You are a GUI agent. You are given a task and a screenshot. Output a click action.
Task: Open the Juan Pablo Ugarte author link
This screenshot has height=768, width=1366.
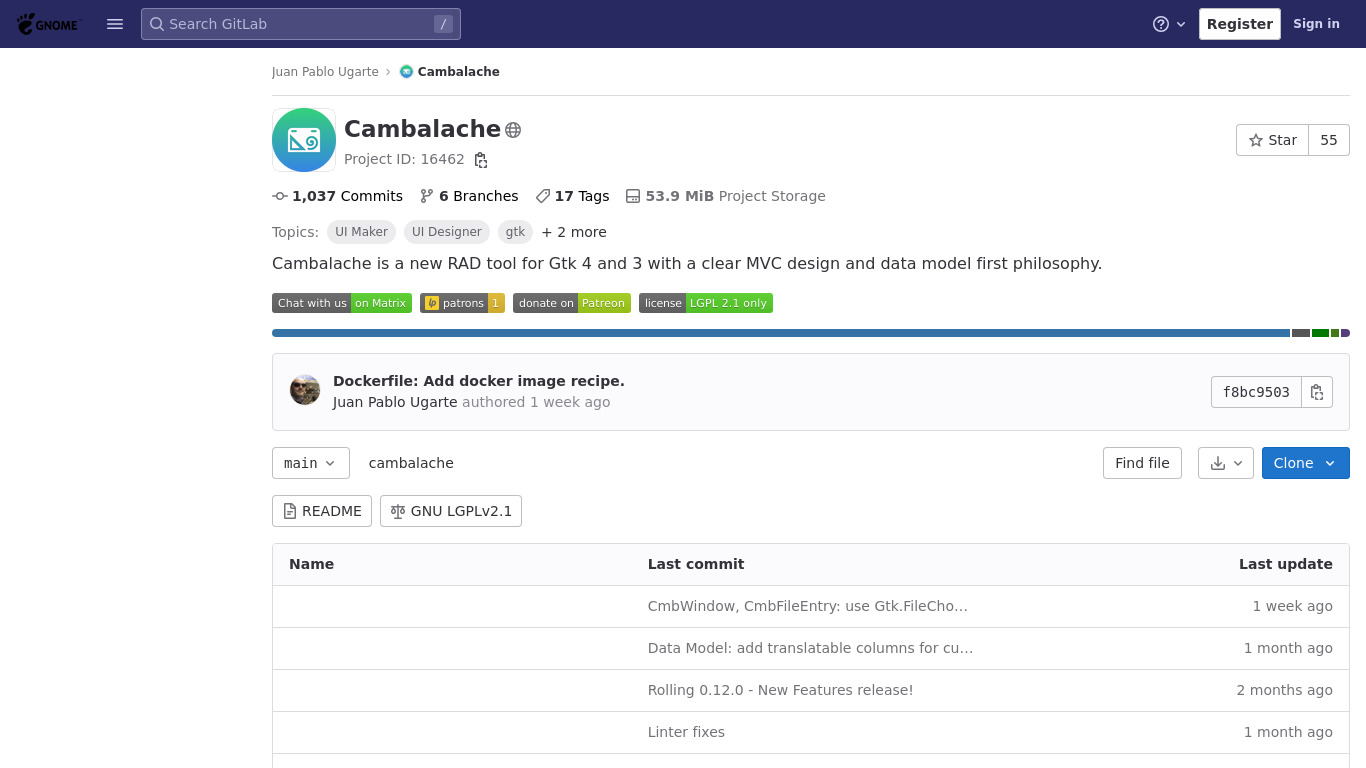pyautogui.click(x=395, y=402)
